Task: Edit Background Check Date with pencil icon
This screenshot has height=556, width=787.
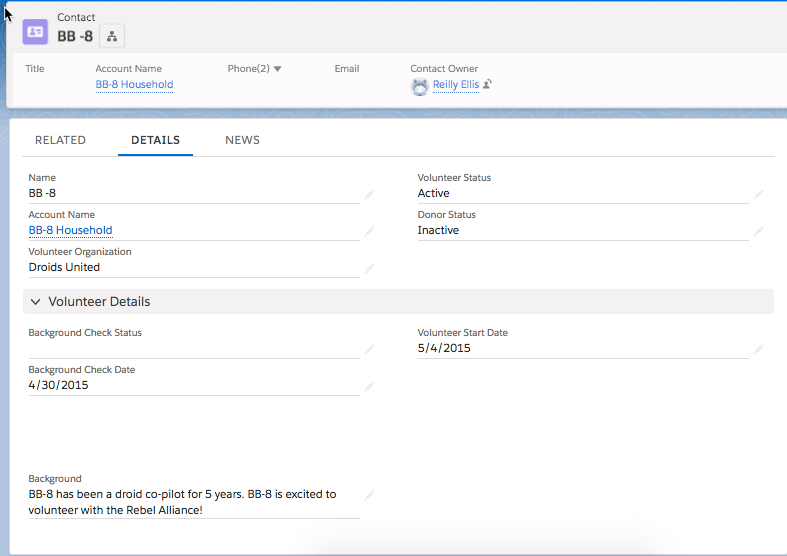Action: (x=369, y=386)
